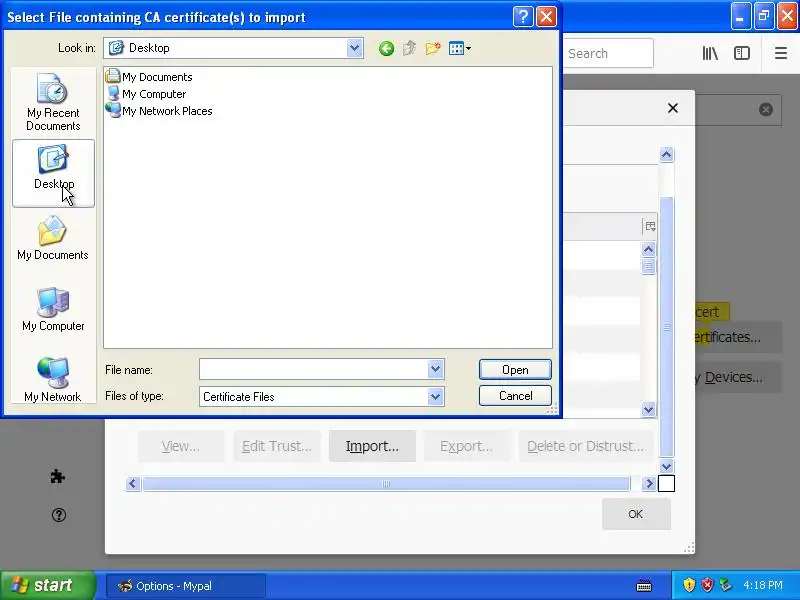Click horizontal scrollbar left arrow
The image size is (800, 600).
tap(133, 483)
